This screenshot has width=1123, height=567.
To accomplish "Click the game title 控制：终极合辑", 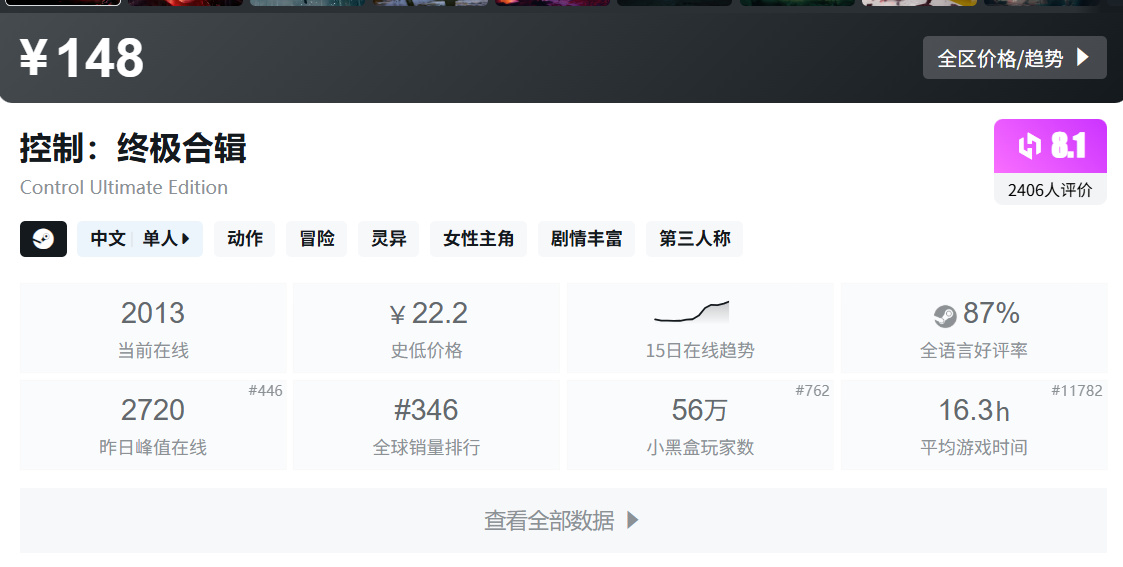I will pyautogui.click(x=133, y=148).
